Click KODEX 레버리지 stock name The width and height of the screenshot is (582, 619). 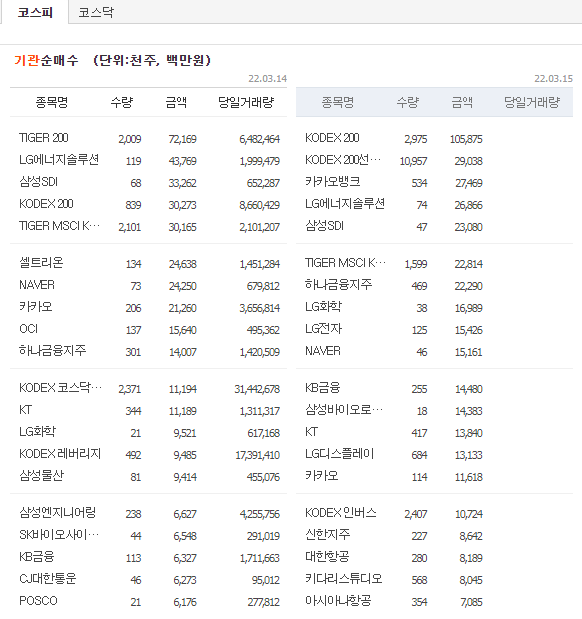point(60,454)
